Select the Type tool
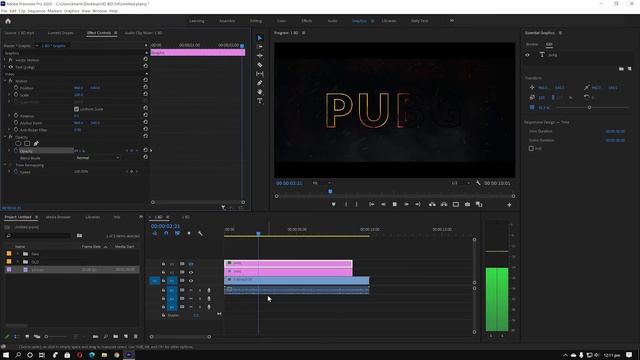Image resolution: width=640 pixels, height=360 pixels. pos(260,101)
